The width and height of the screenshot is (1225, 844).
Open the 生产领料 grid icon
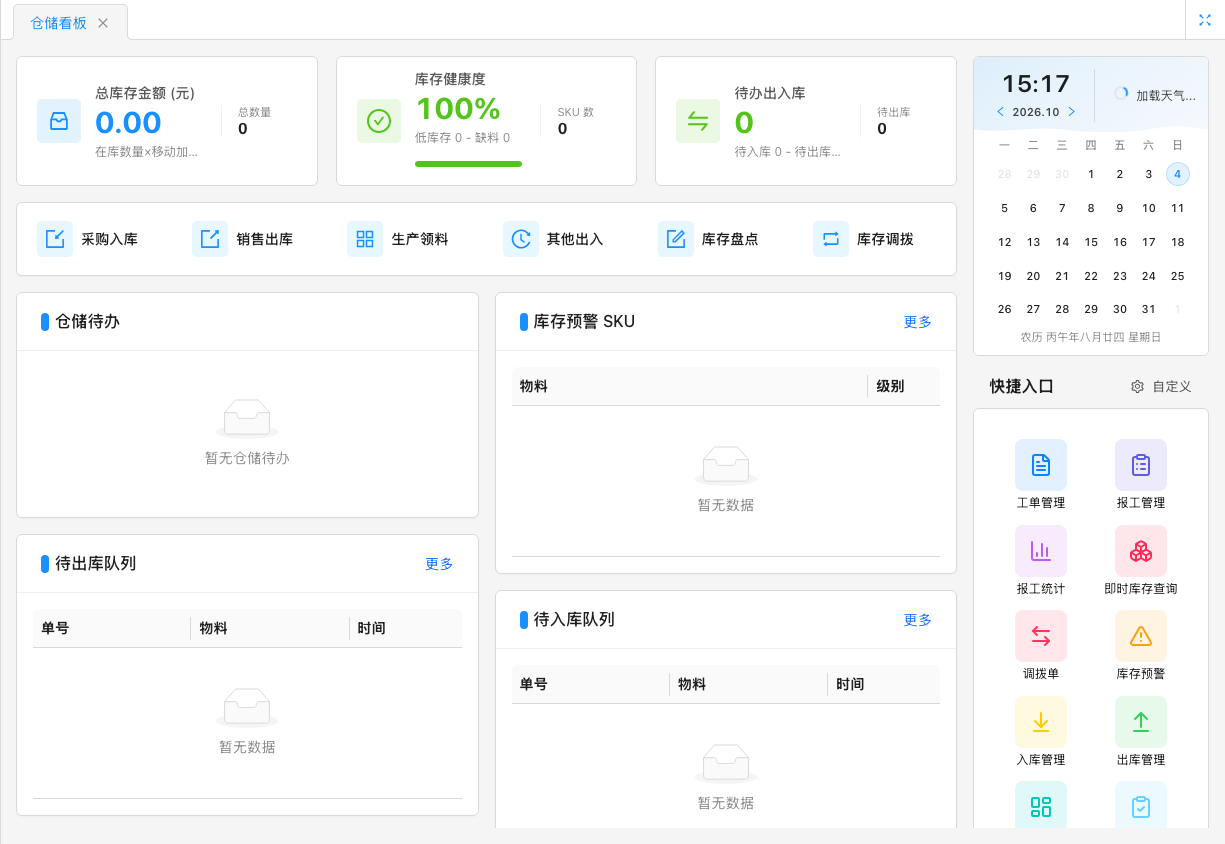[365, 239]
